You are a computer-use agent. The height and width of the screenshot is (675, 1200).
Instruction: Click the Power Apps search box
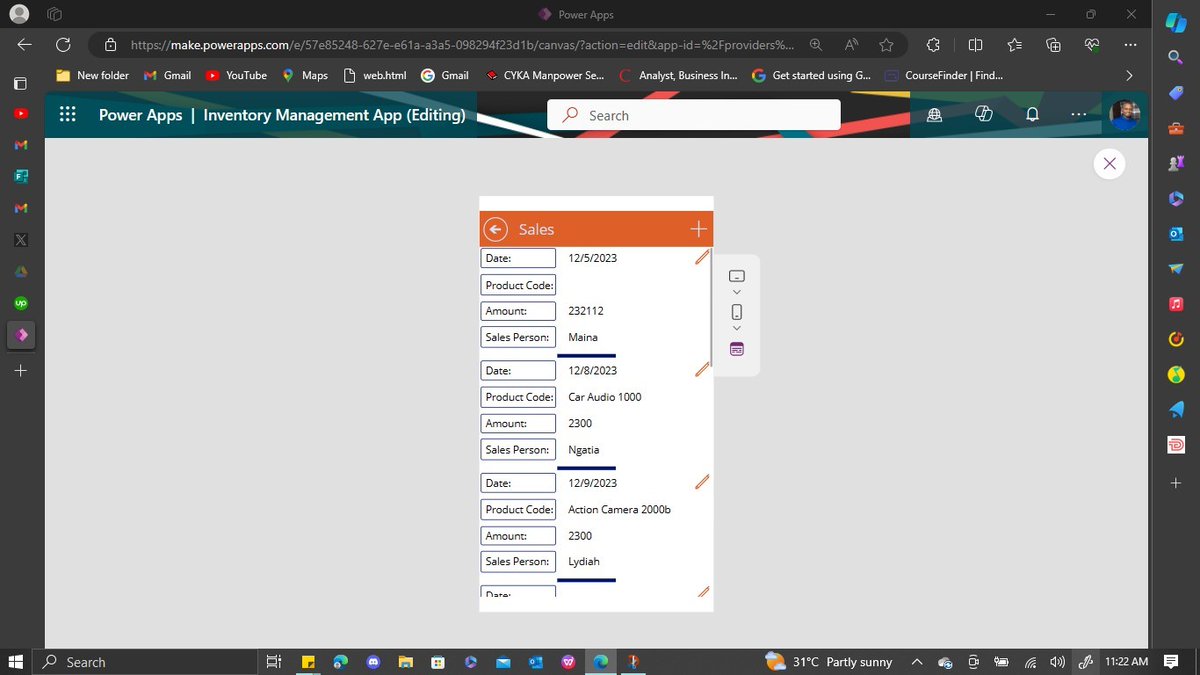694,115
